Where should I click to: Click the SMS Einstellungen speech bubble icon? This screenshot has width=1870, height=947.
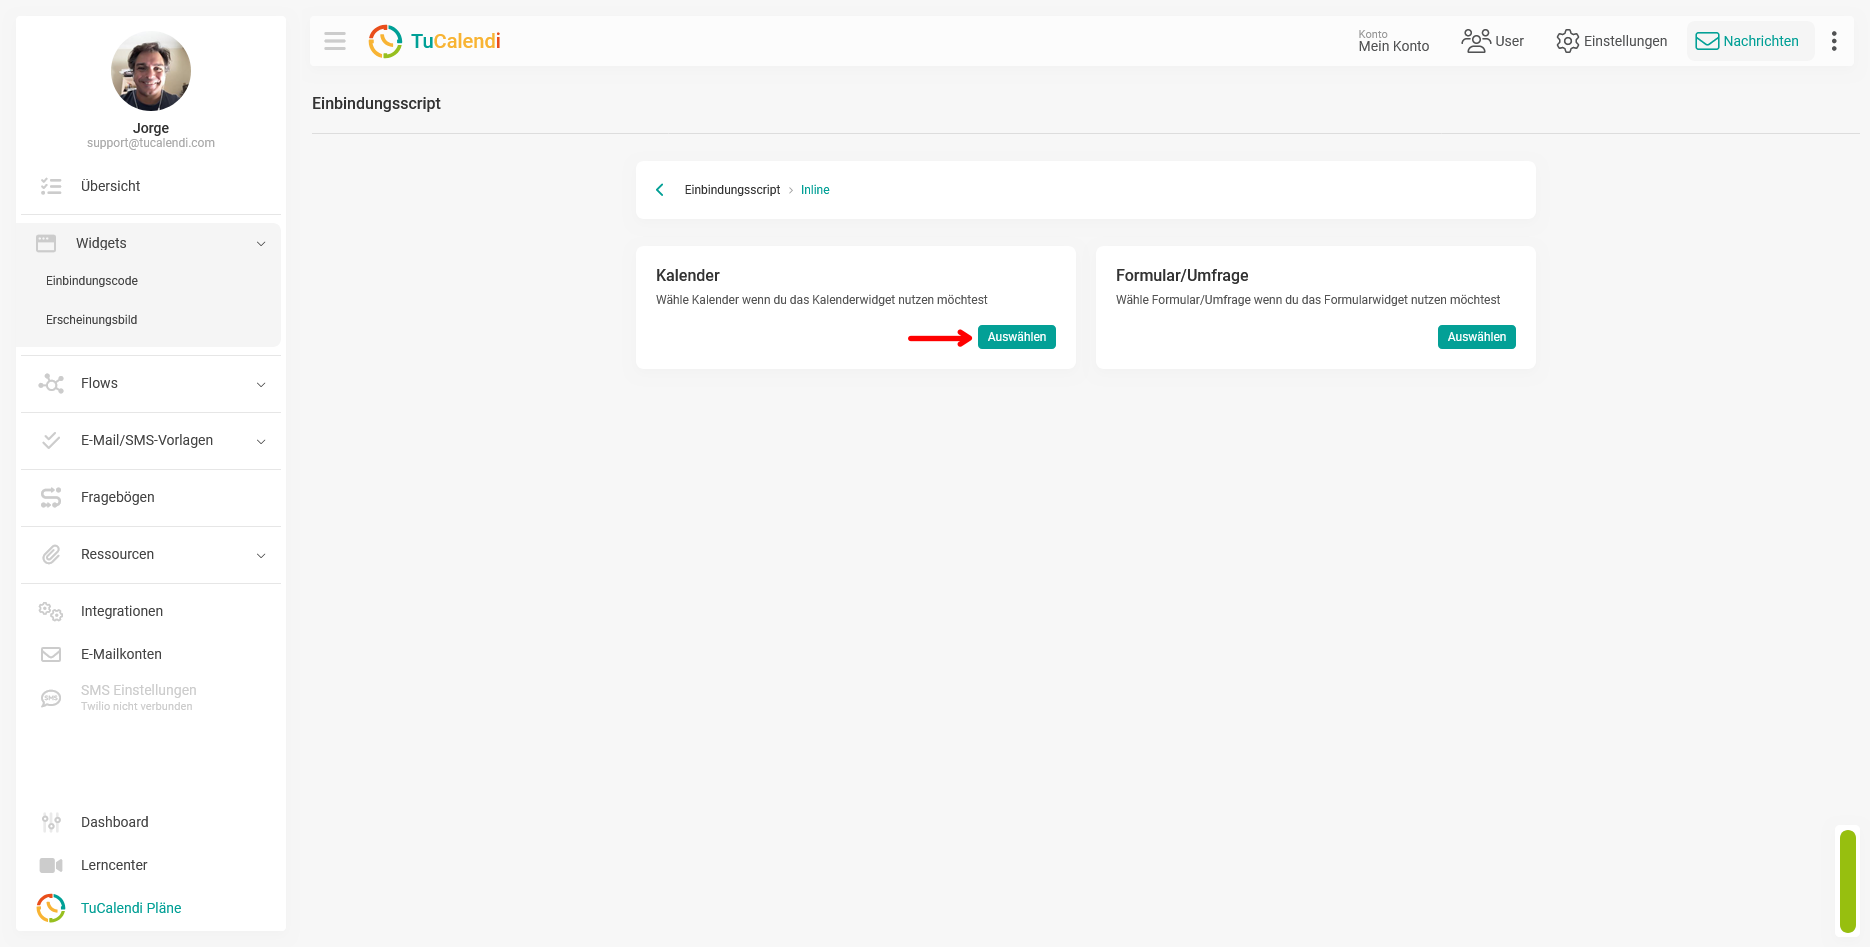[51, 698]
